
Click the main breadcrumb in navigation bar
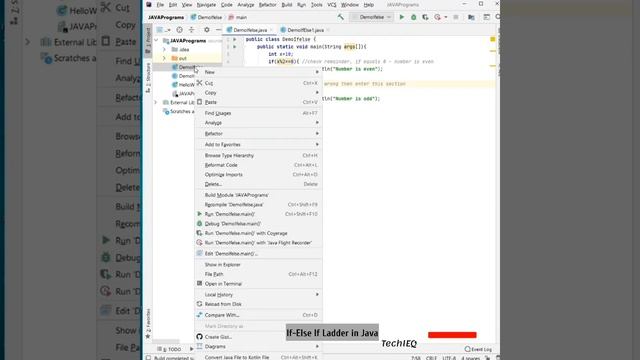(x=238, y=18)
